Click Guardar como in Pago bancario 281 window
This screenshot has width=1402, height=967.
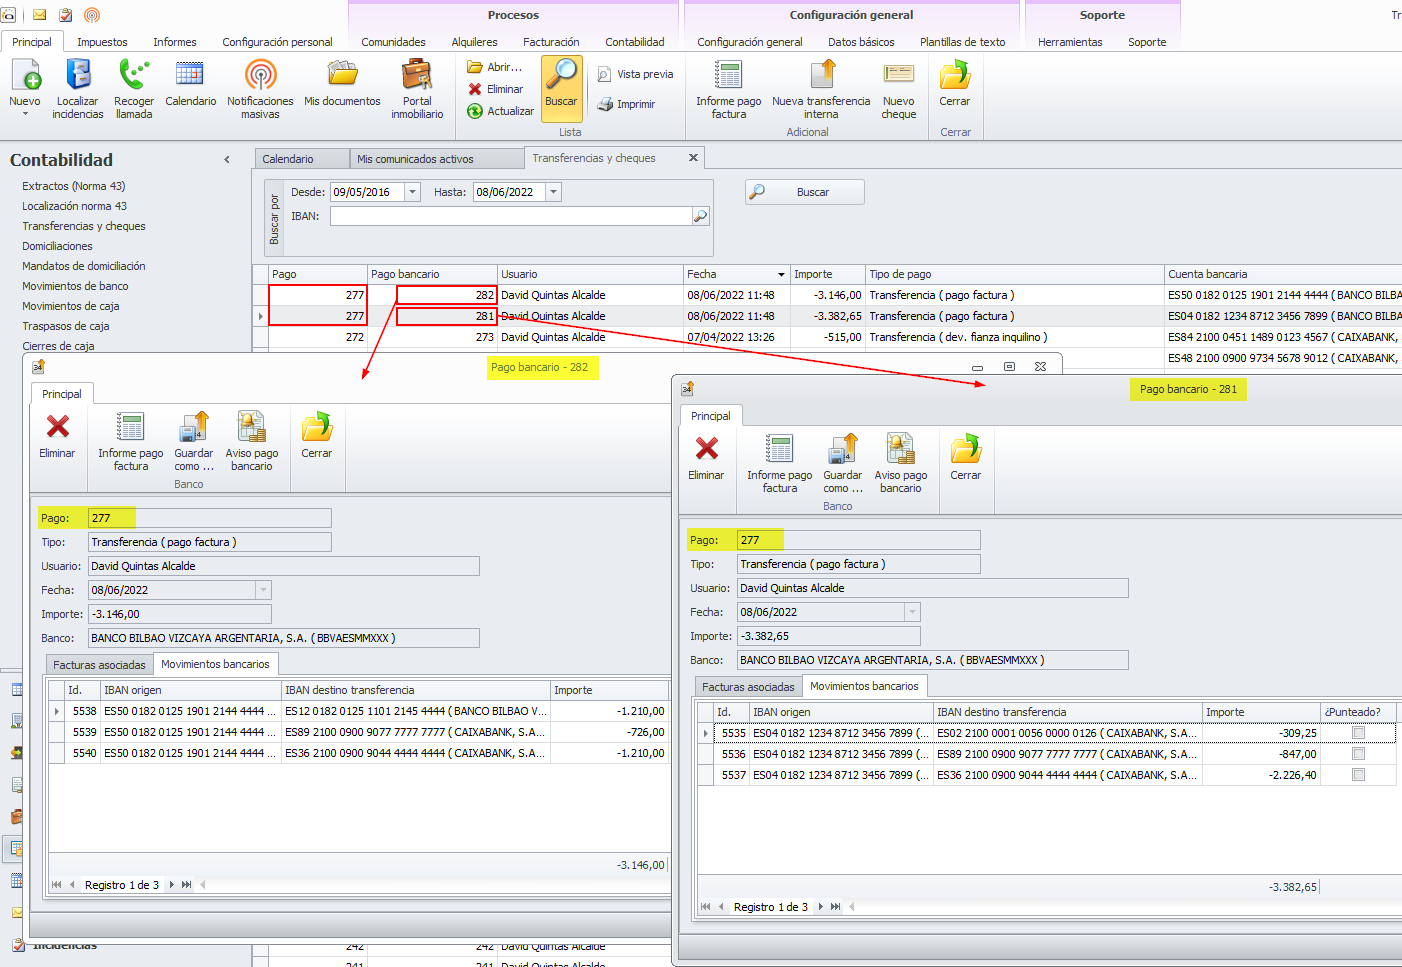843,463
